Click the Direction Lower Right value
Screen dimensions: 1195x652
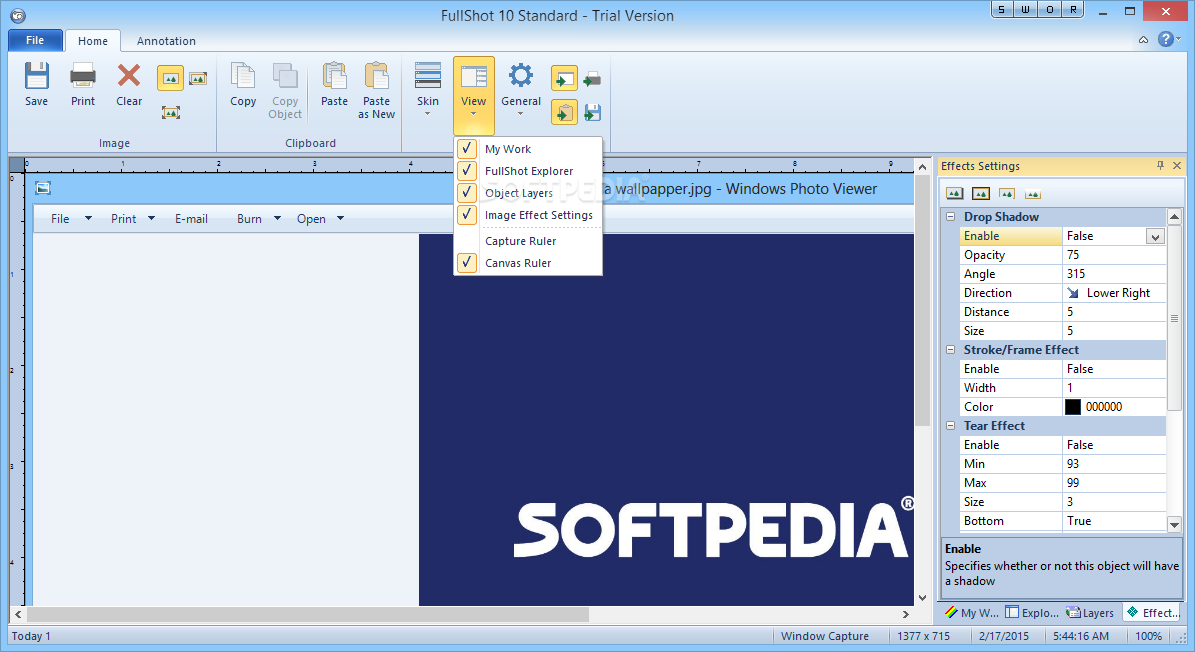1114,293
